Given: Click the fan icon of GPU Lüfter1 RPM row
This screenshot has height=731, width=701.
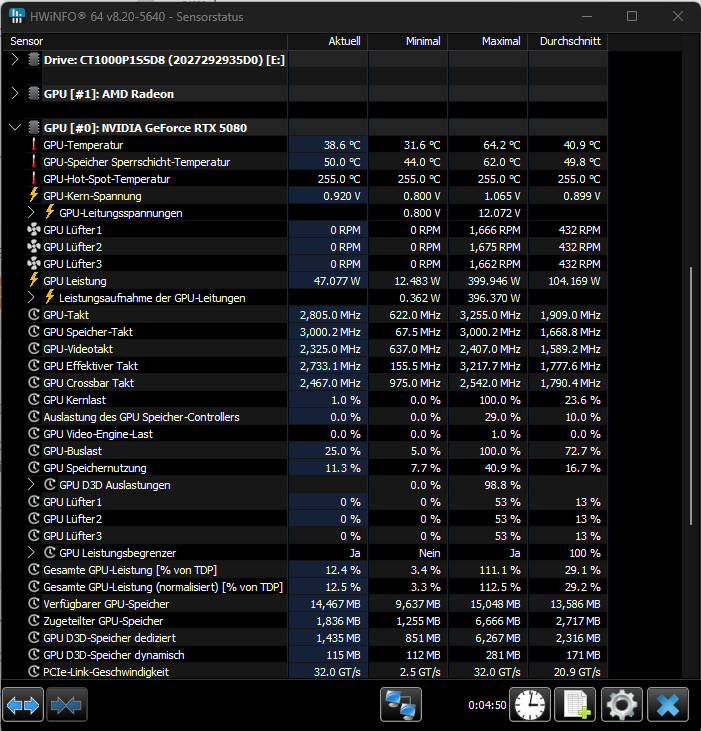Looking at the screenshot, I should point(34,229).
